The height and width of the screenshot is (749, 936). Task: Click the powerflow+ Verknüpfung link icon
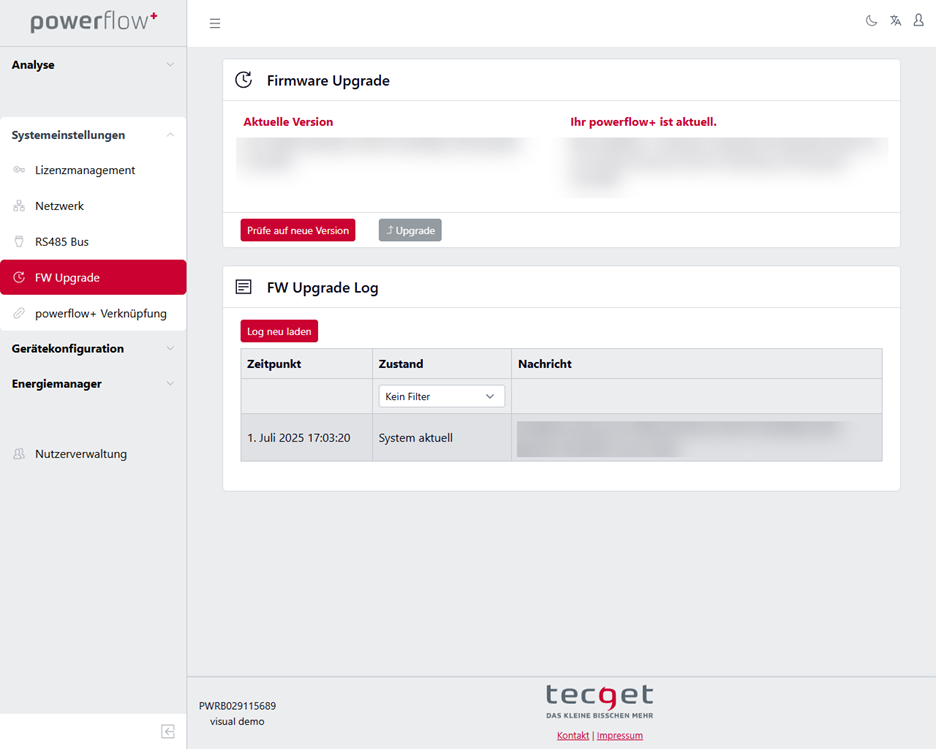click(19, 313)
